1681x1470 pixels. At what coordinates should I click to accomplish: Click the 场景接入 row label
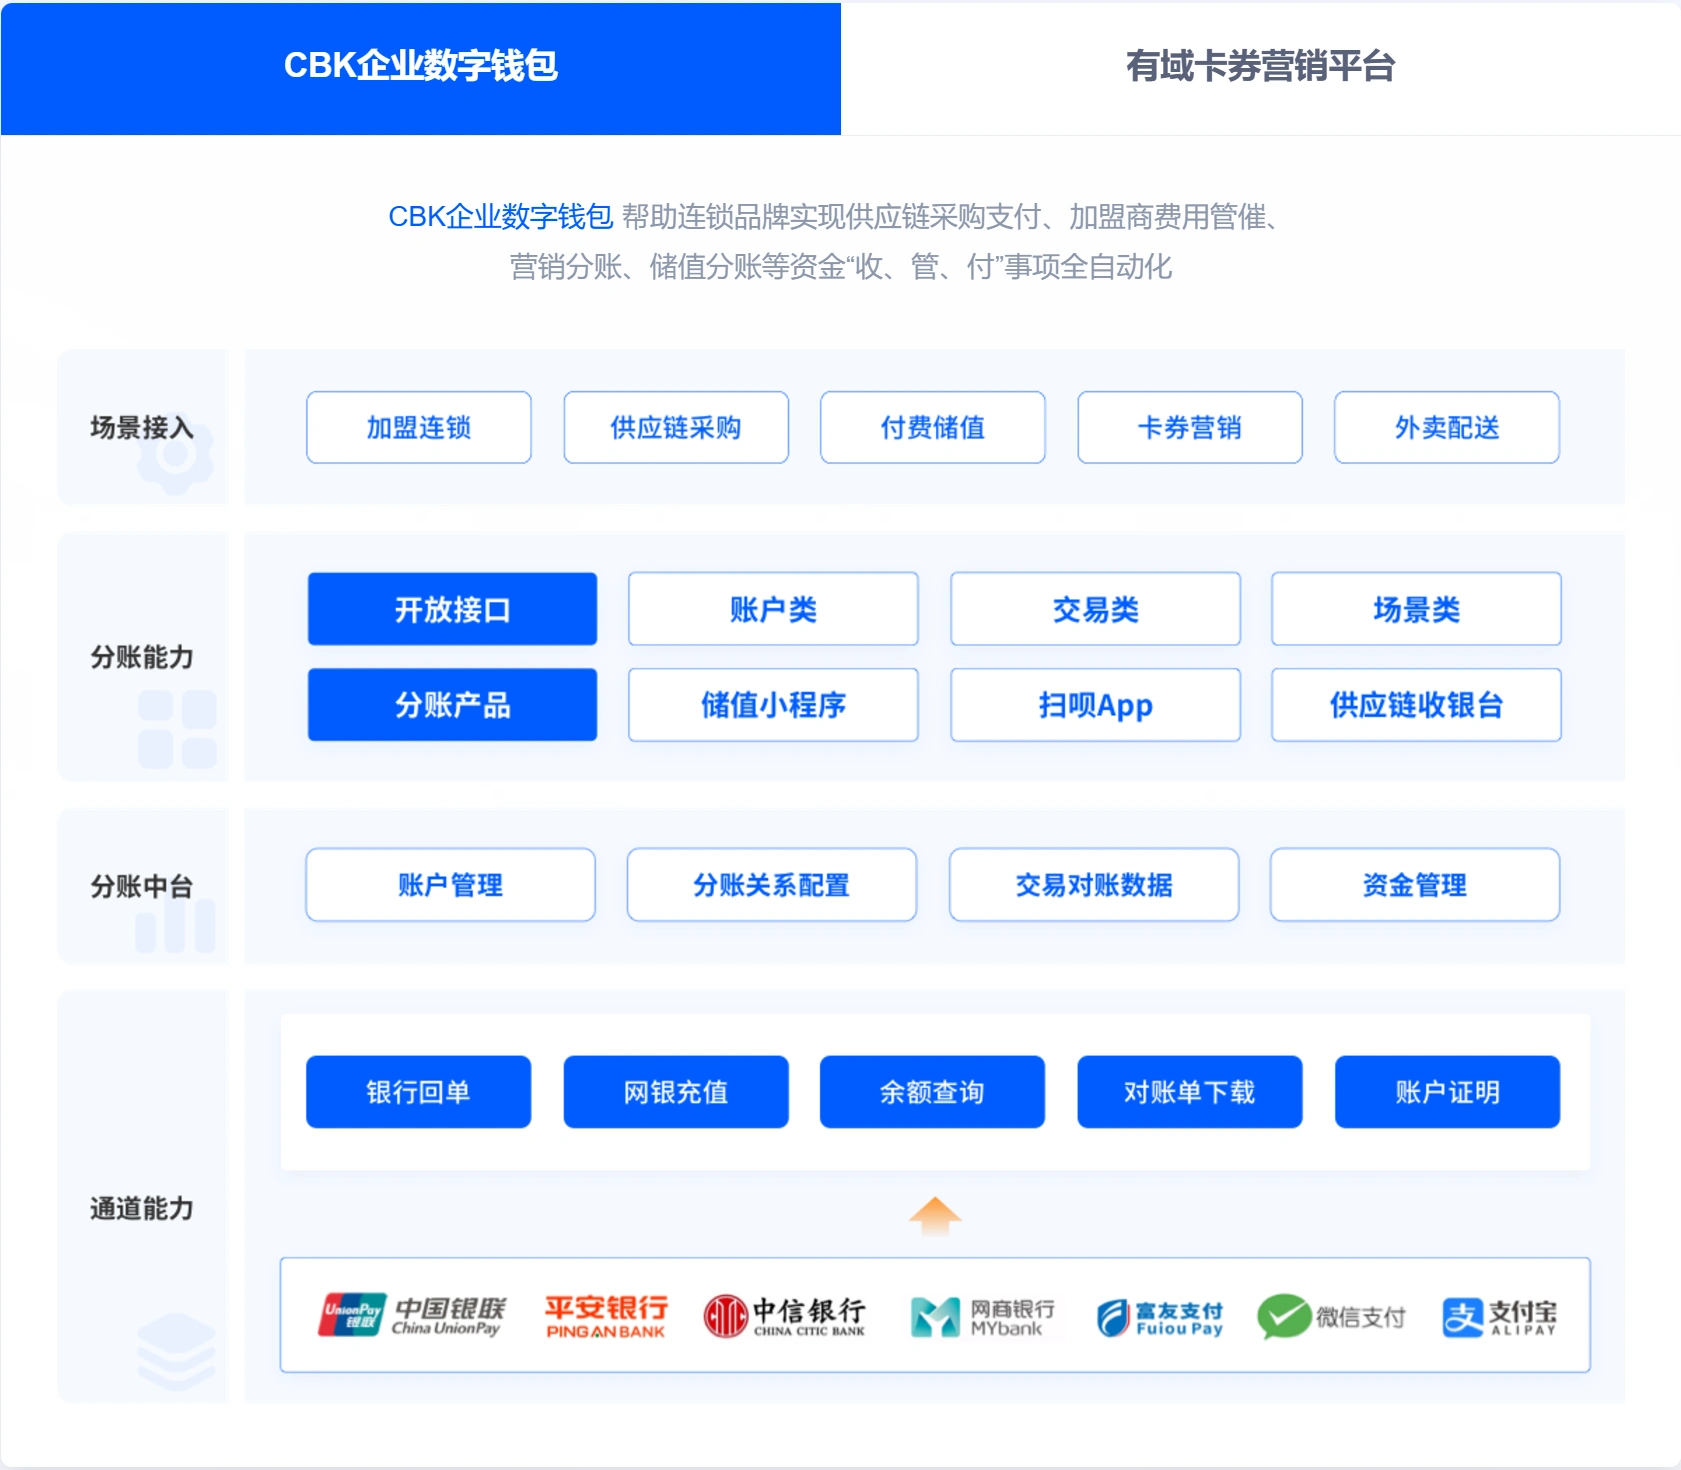tap(141, 428)
